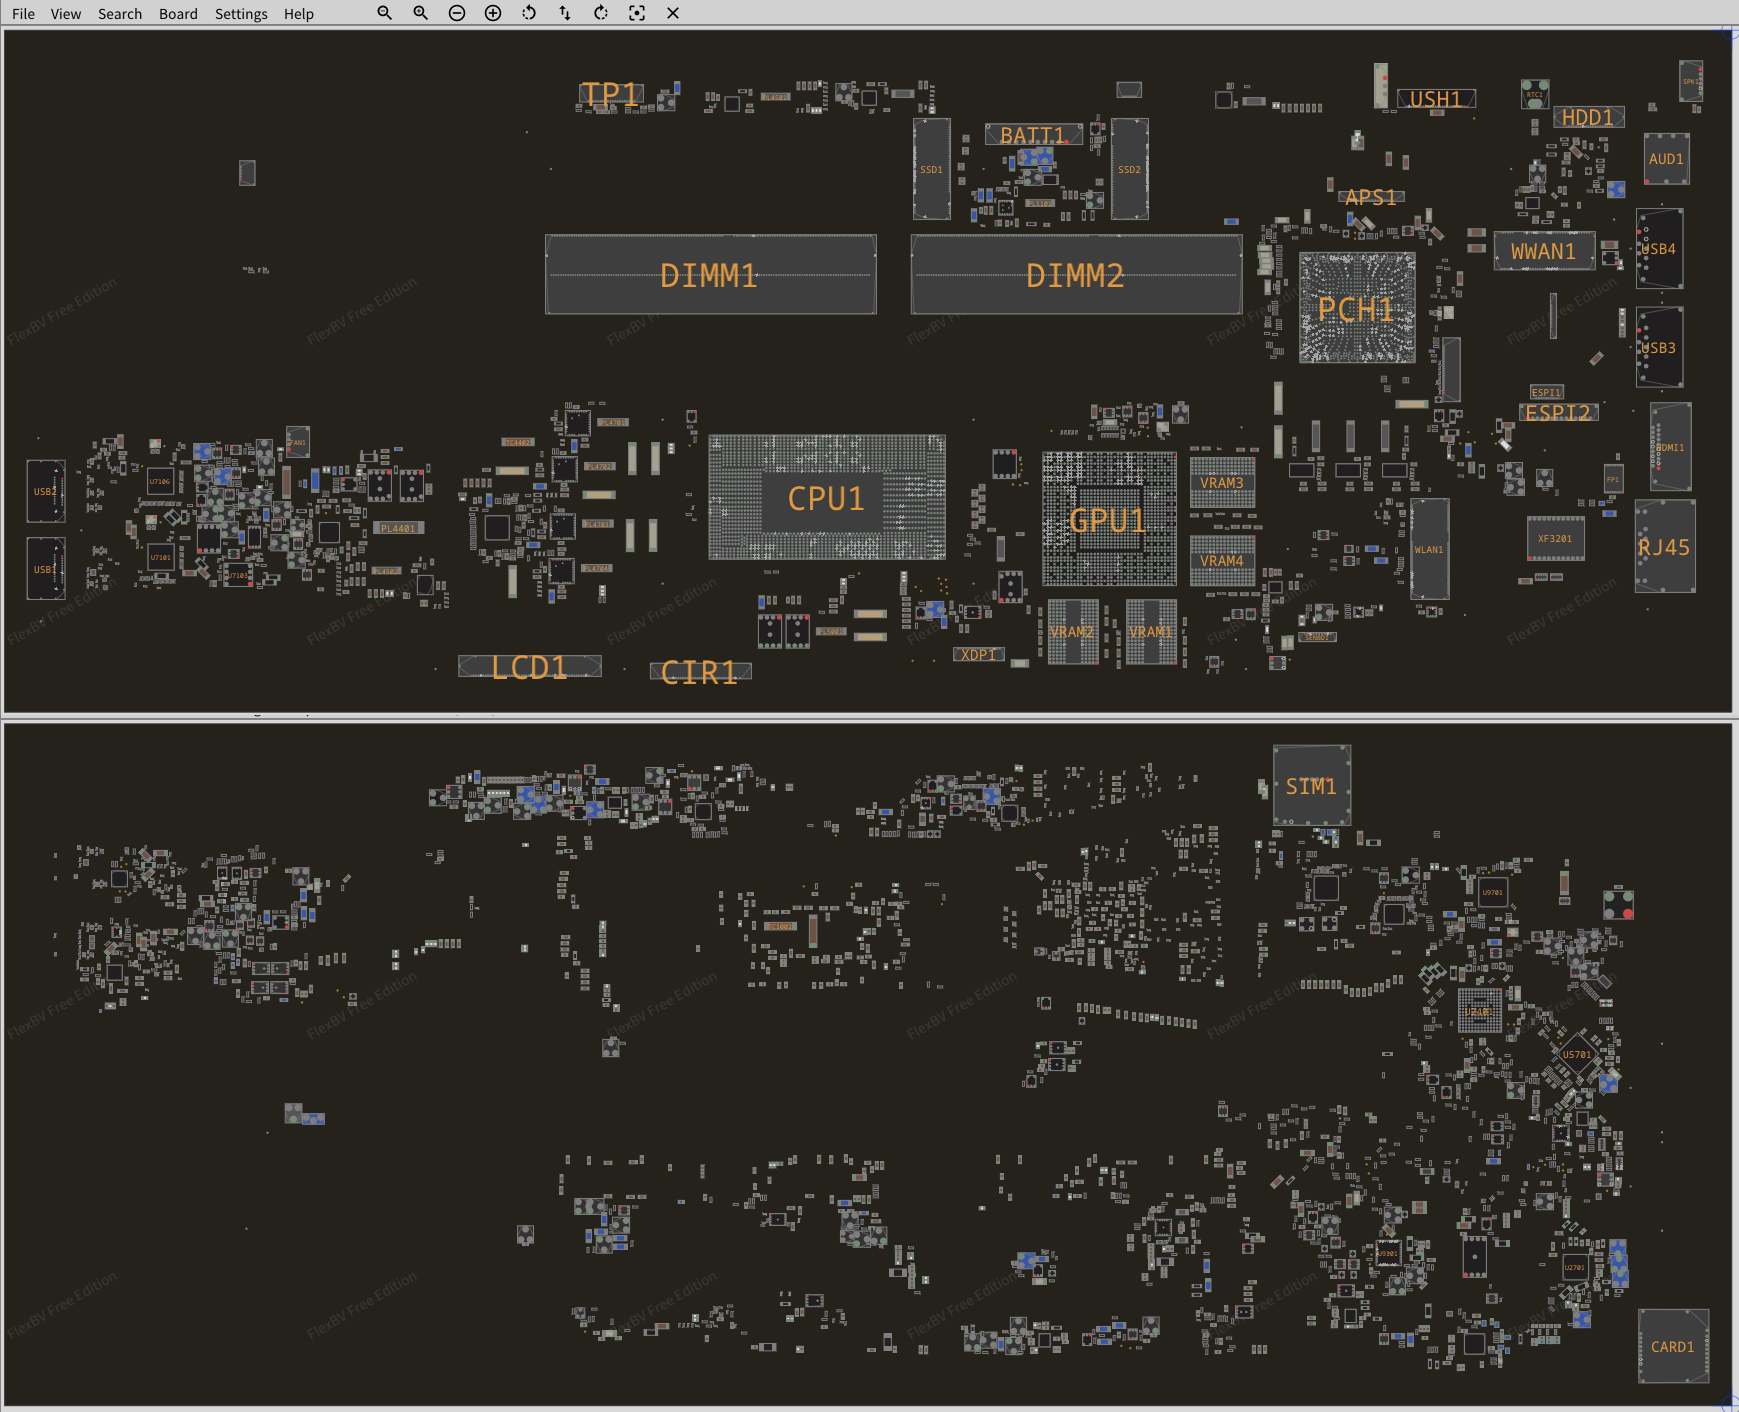Click the center/fit view target icon
This screenshot has width=1739, height=1412.
coord(637,13)
